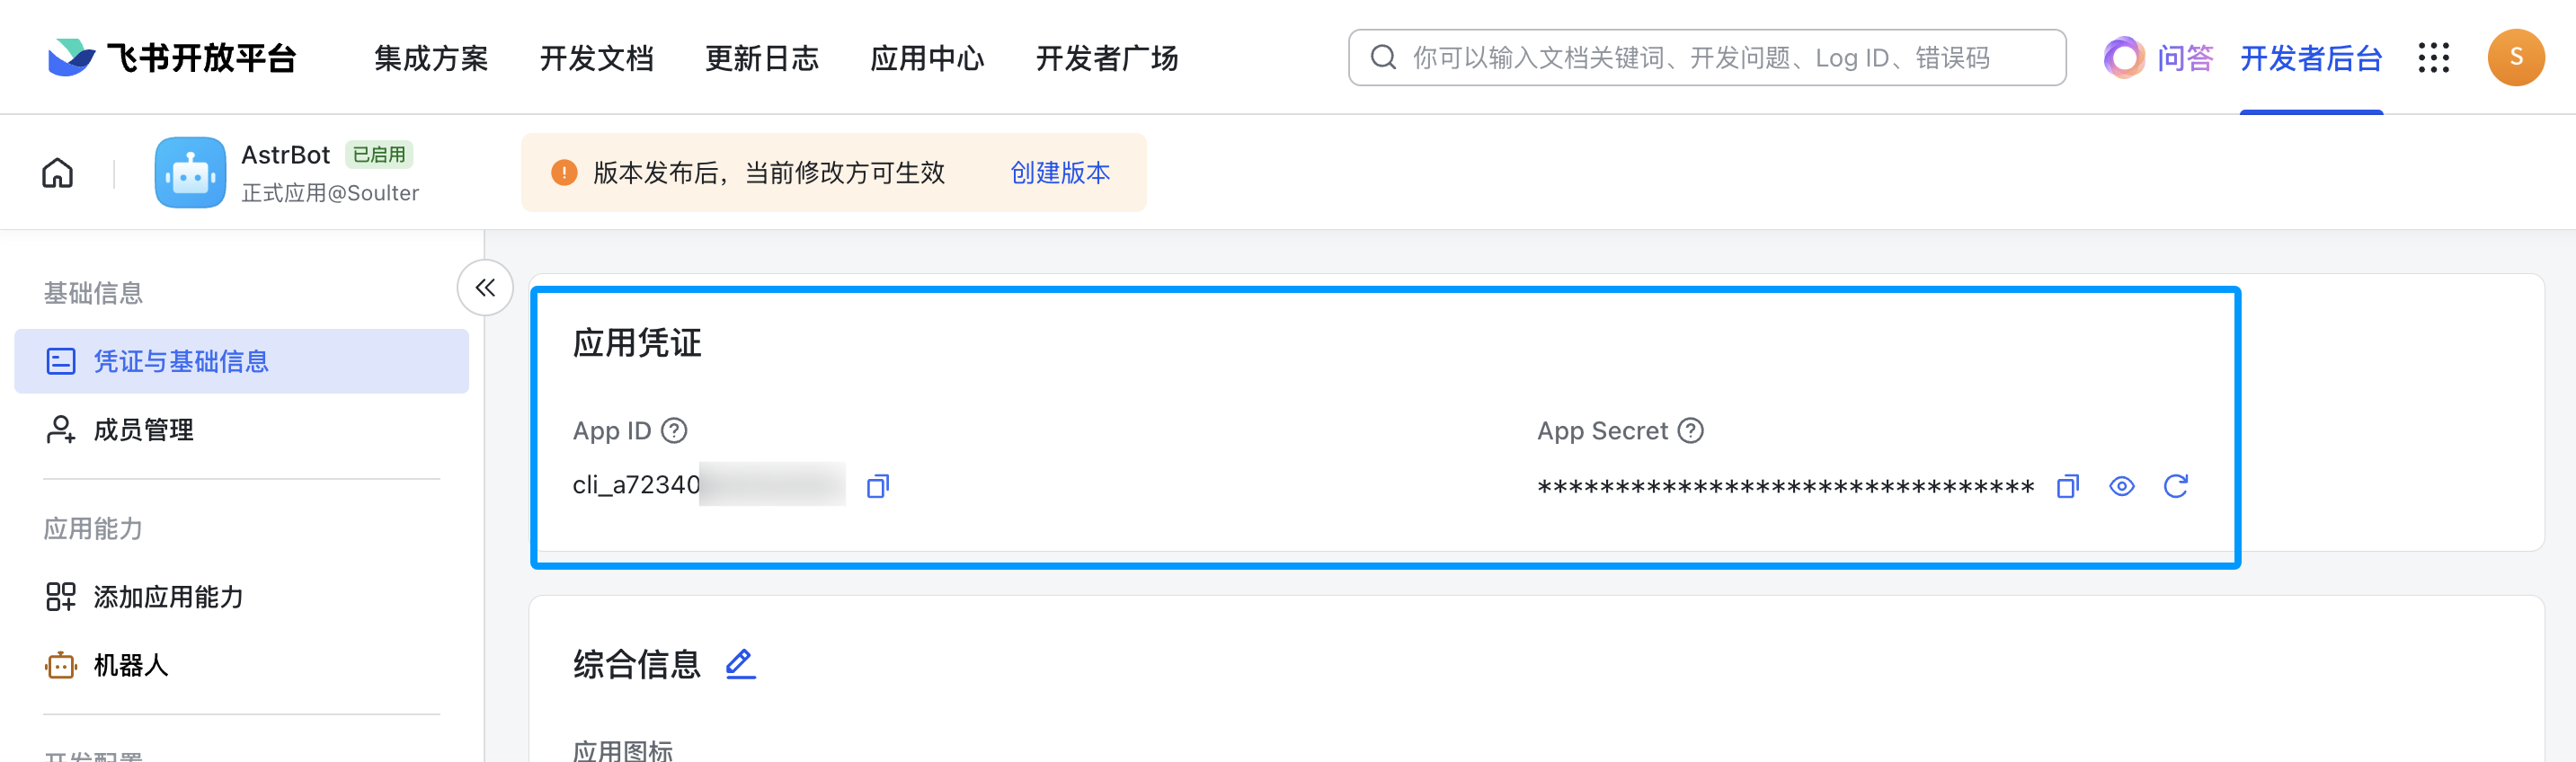Focus the documentation search input field
Viewport: 2576px width, 762px height.
coord(1706,58)
